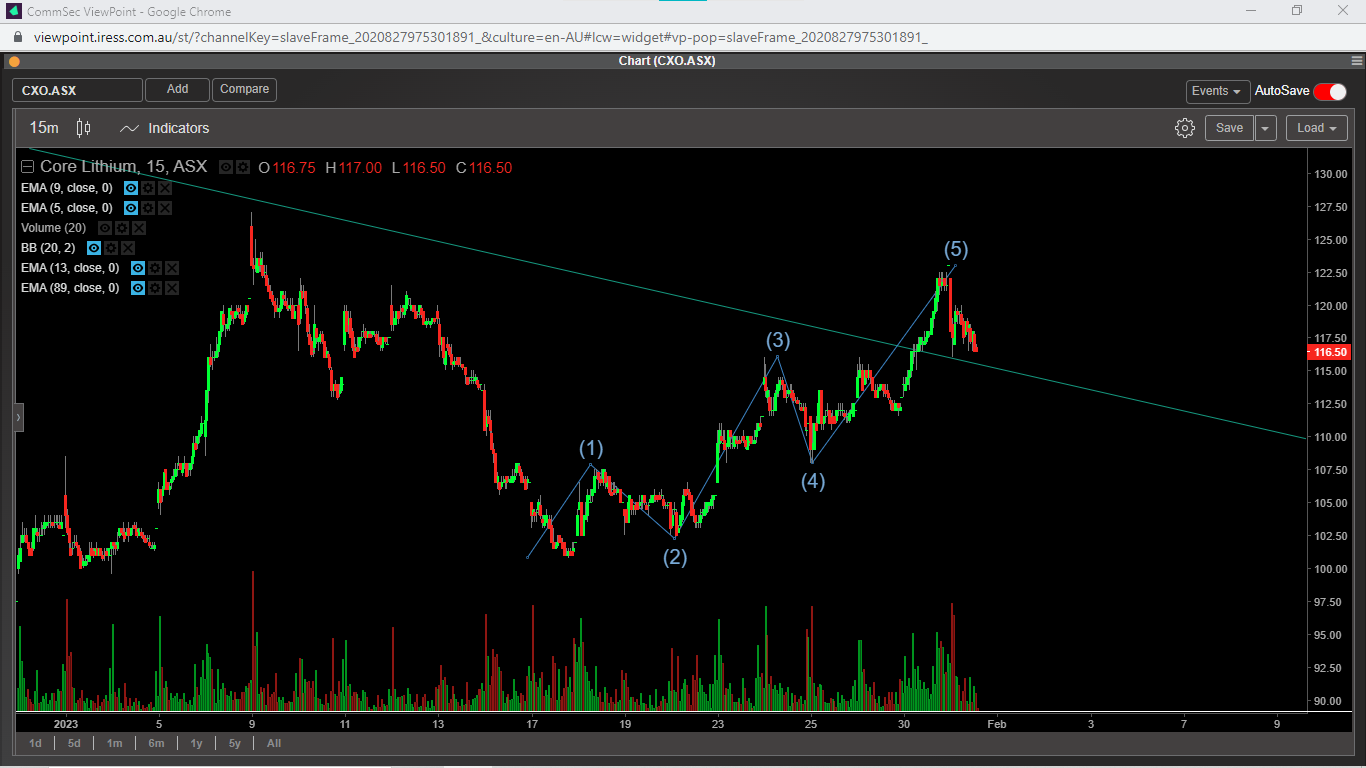
Task: Click the Save button
Action: click(x=1229, y=128)
